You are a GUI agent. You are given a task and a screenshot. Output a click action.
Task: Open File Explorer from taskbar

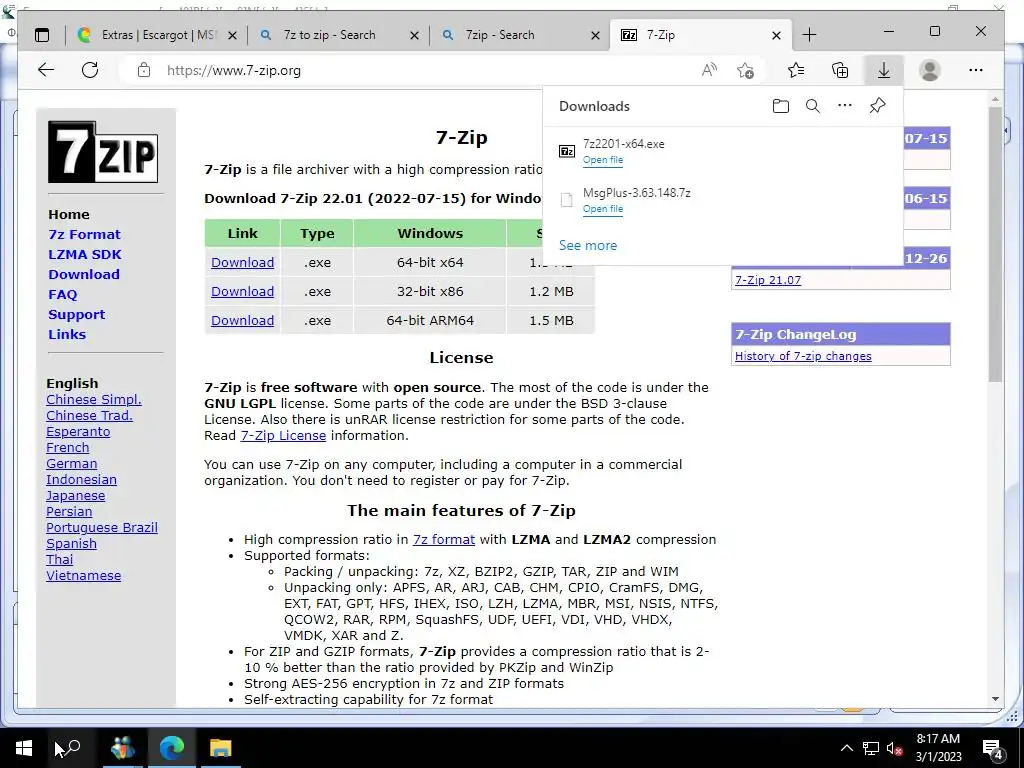point(221,748)
